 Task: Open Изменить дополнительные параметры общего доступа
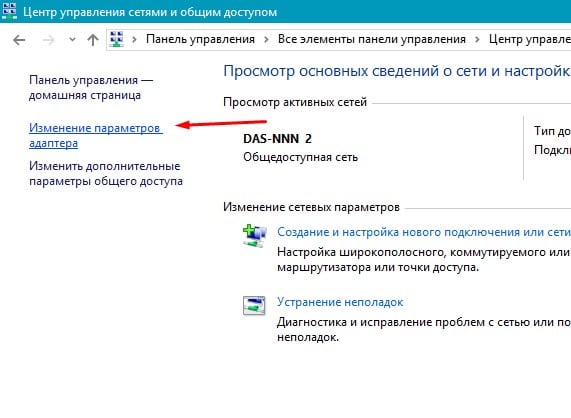pyautogui.click(x=106, y=174)
